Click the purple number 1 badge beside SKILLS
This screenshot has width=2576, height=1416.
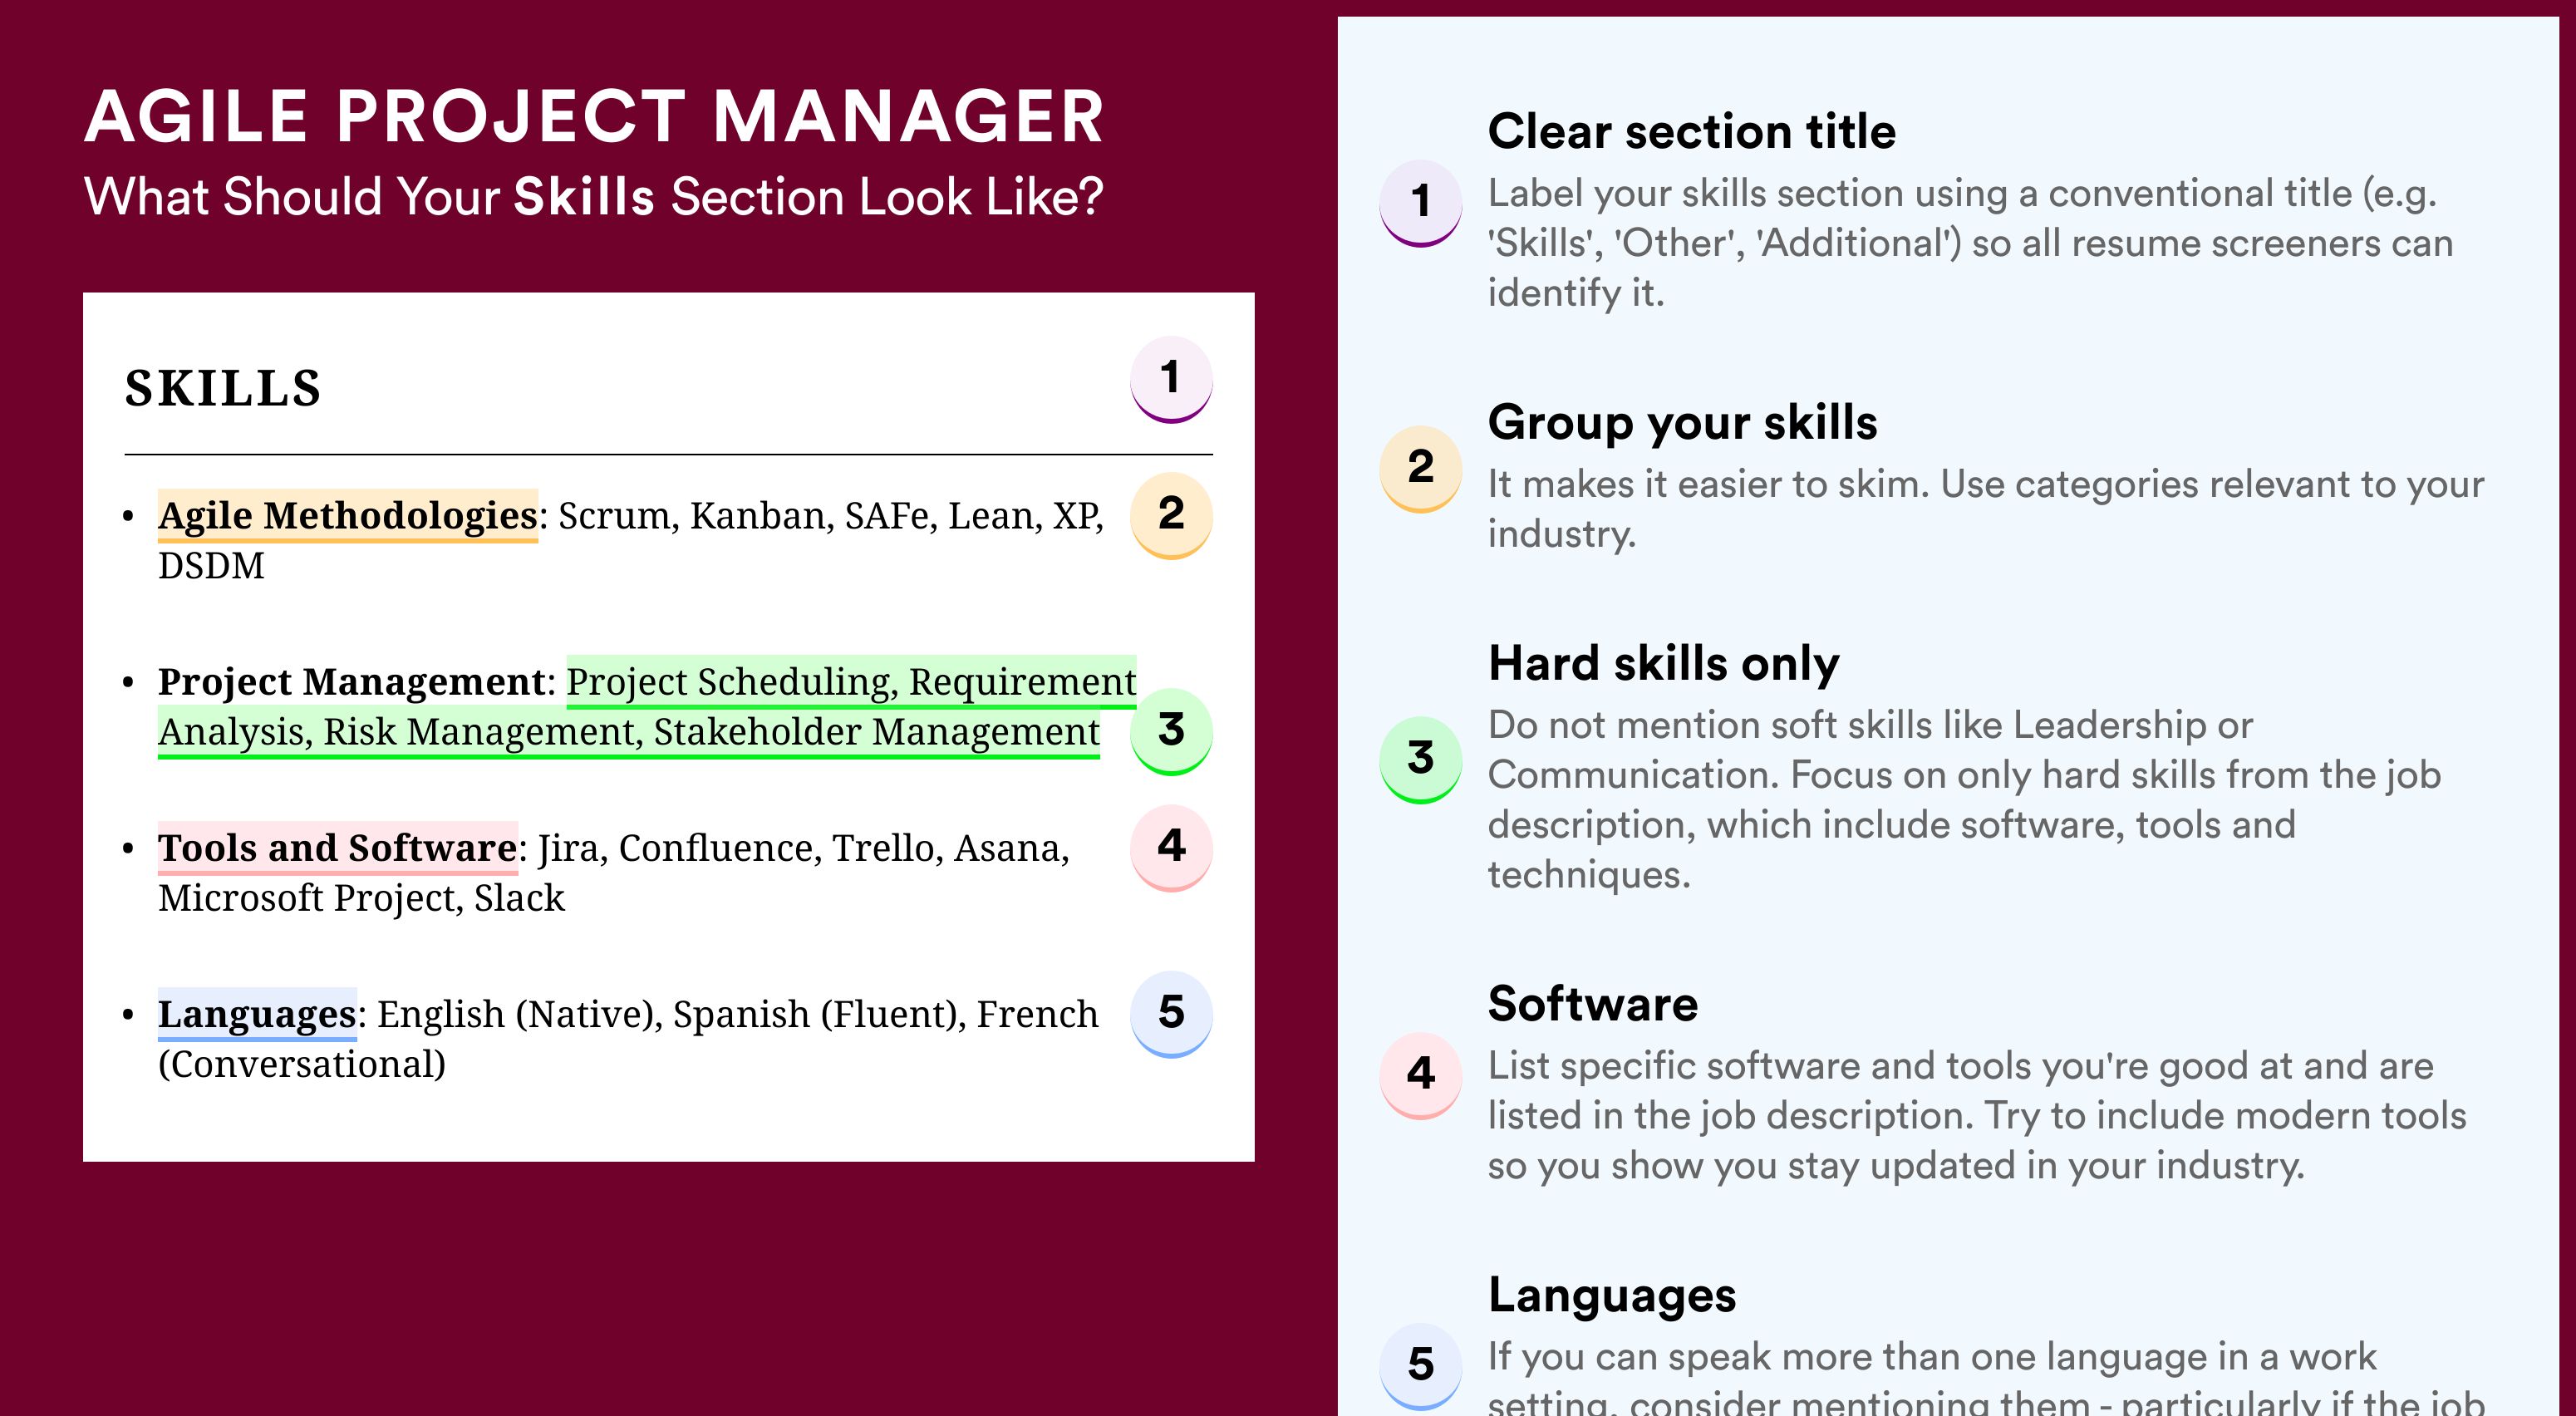(x=1171, y=378)
